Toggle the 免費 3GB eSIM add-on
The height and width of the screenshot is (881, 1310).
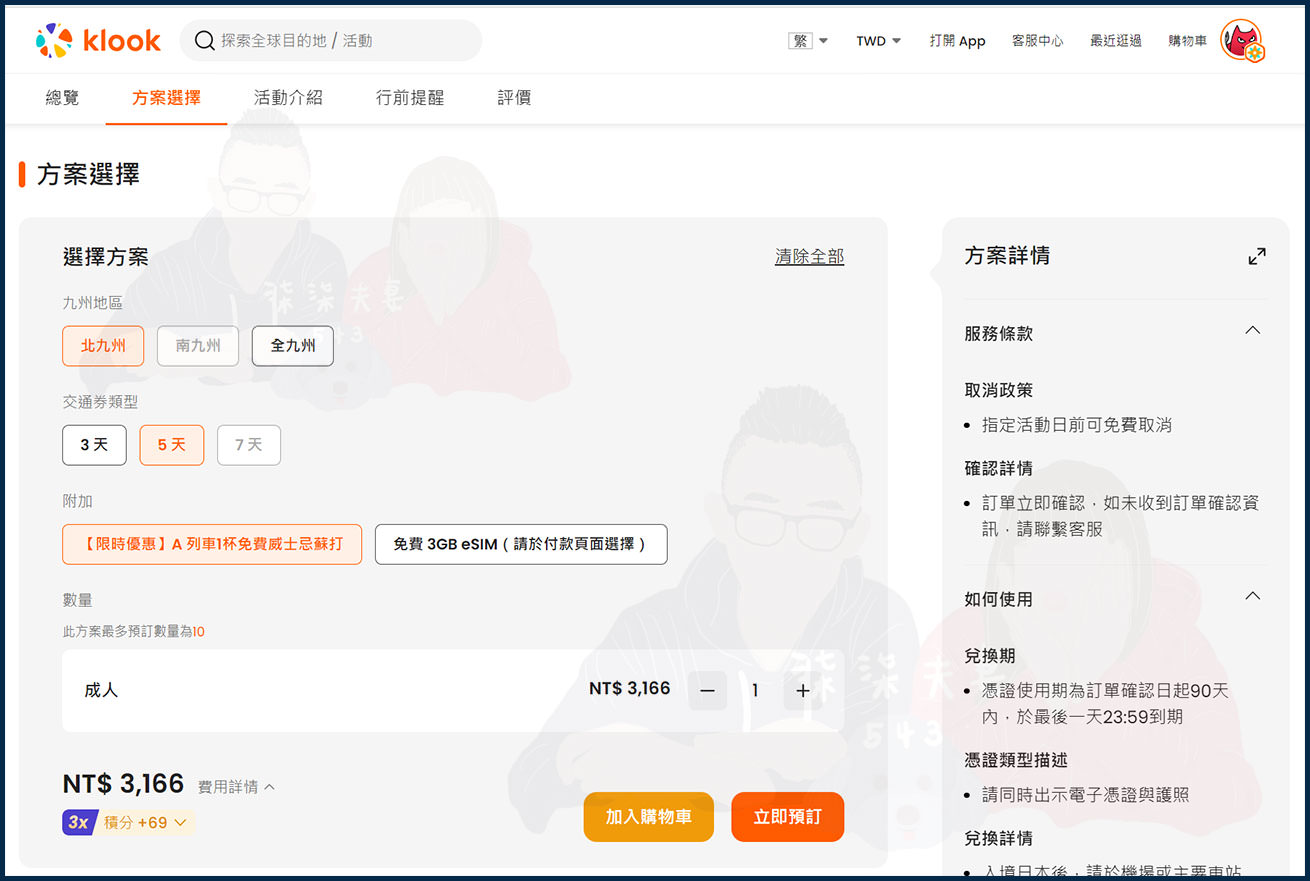click(x=520, y=544)
